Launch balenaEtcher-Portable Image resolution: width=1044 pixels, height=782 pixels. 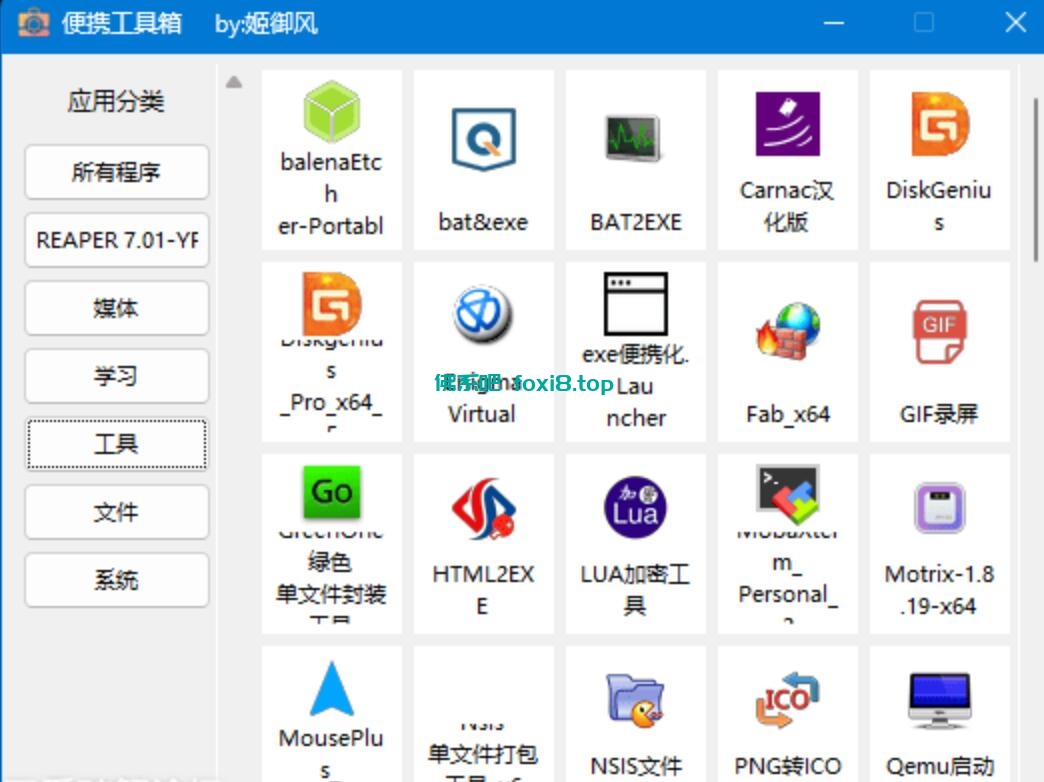331,155
